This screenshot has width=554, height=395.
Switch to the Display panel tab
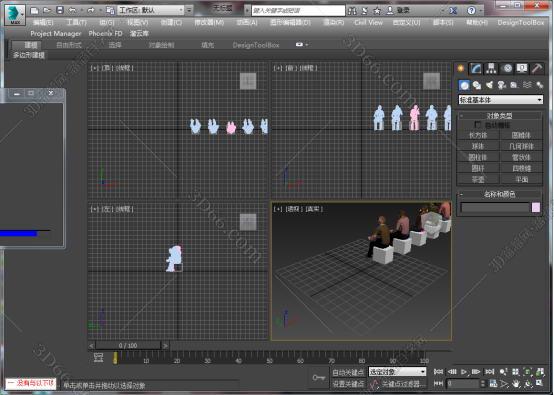[522, 68]
